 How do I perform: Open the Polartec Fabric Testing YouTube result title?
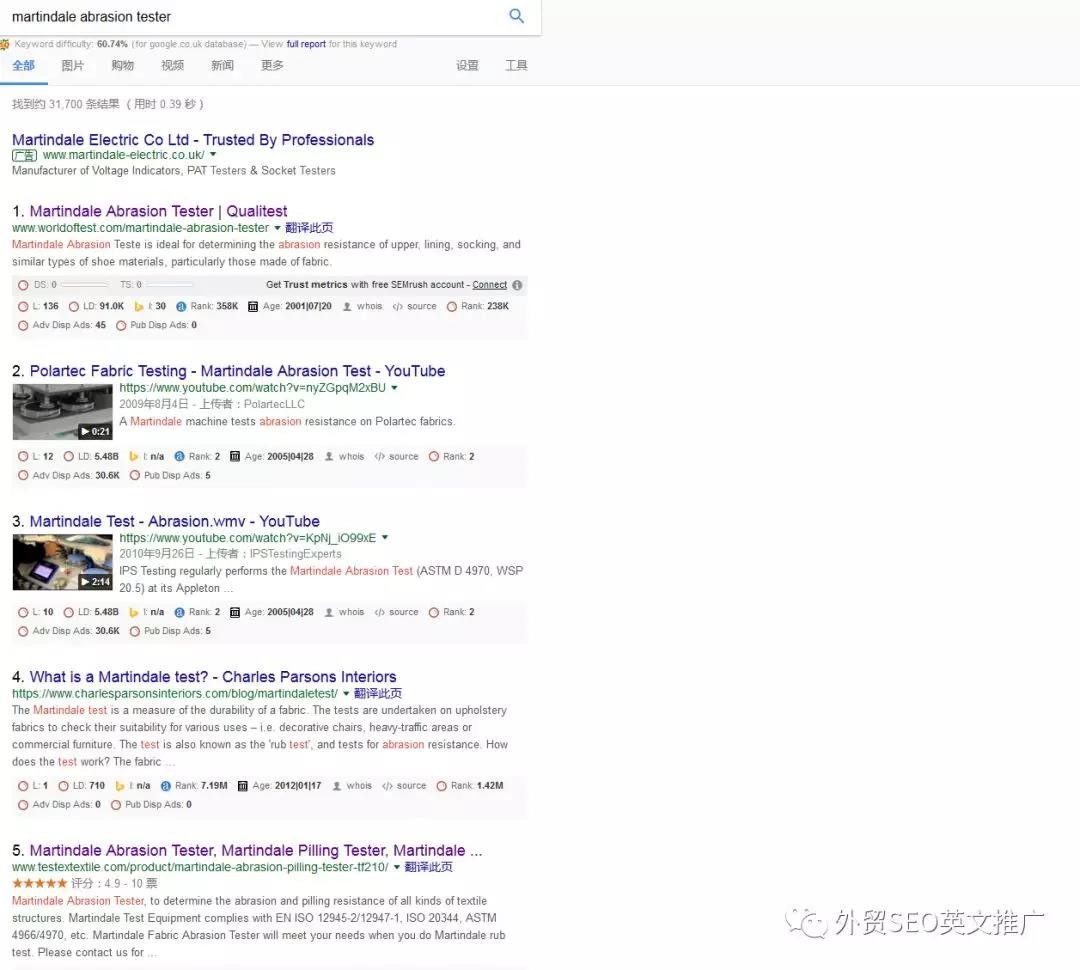pyautogui.click(x=238, y=371)
